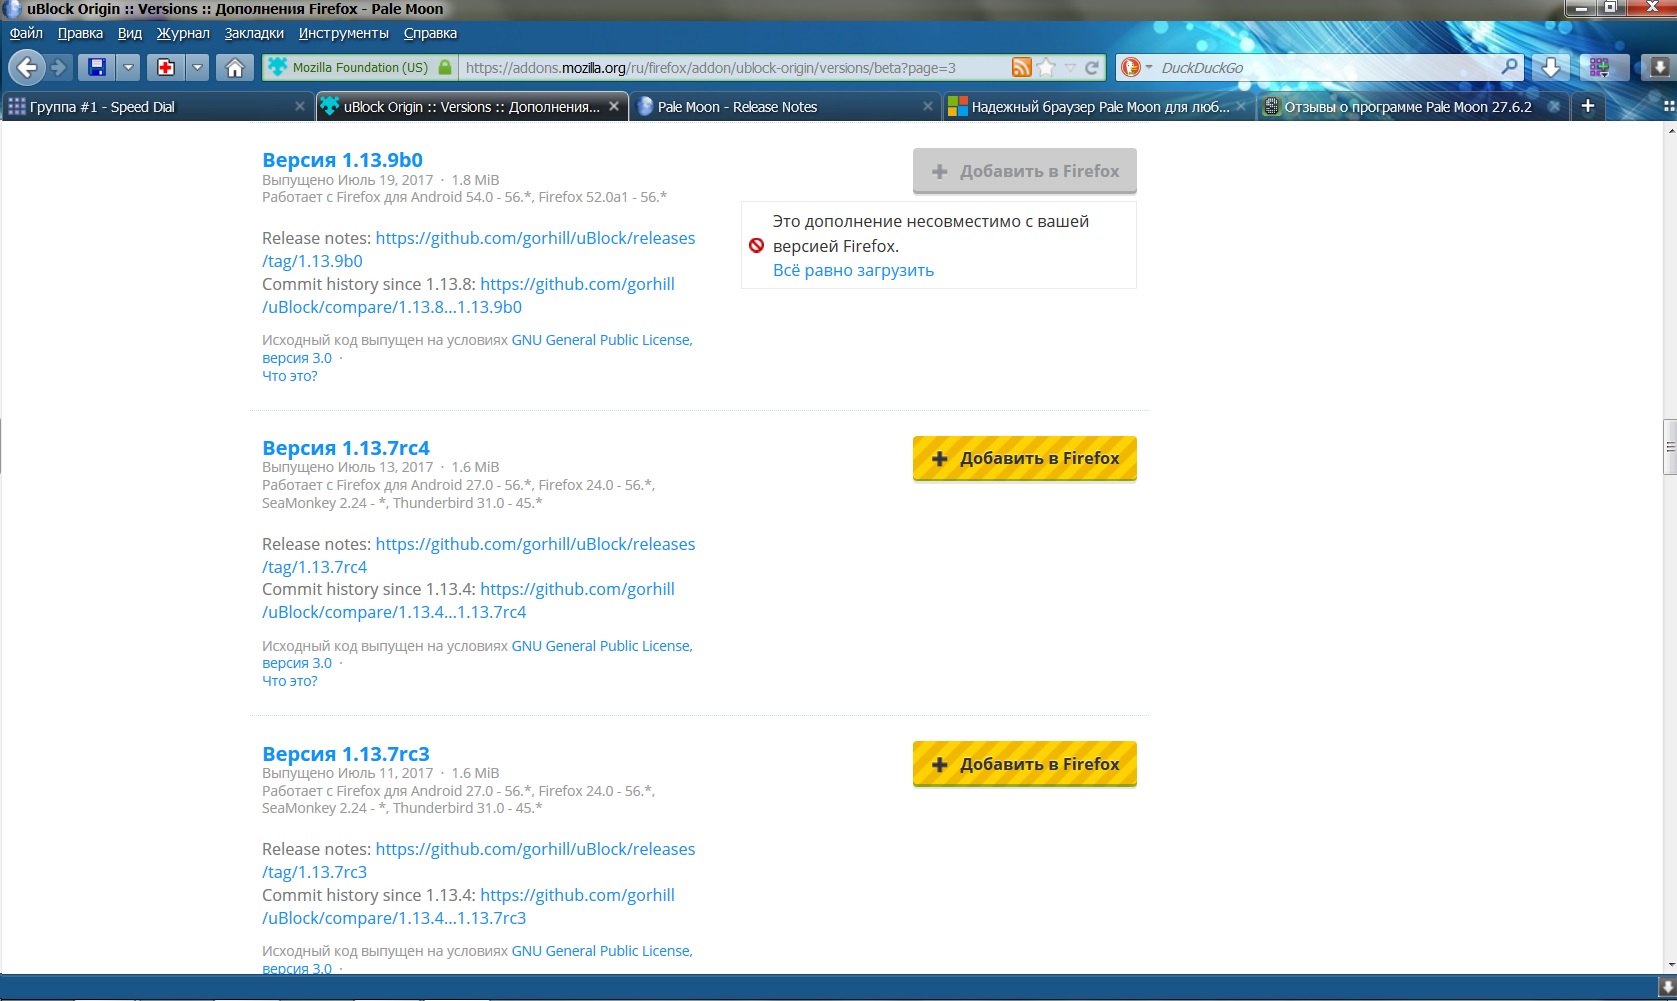Click Что это? under version 1.13.7rc4
The image size is (1677, 1001).
(289, 681)
